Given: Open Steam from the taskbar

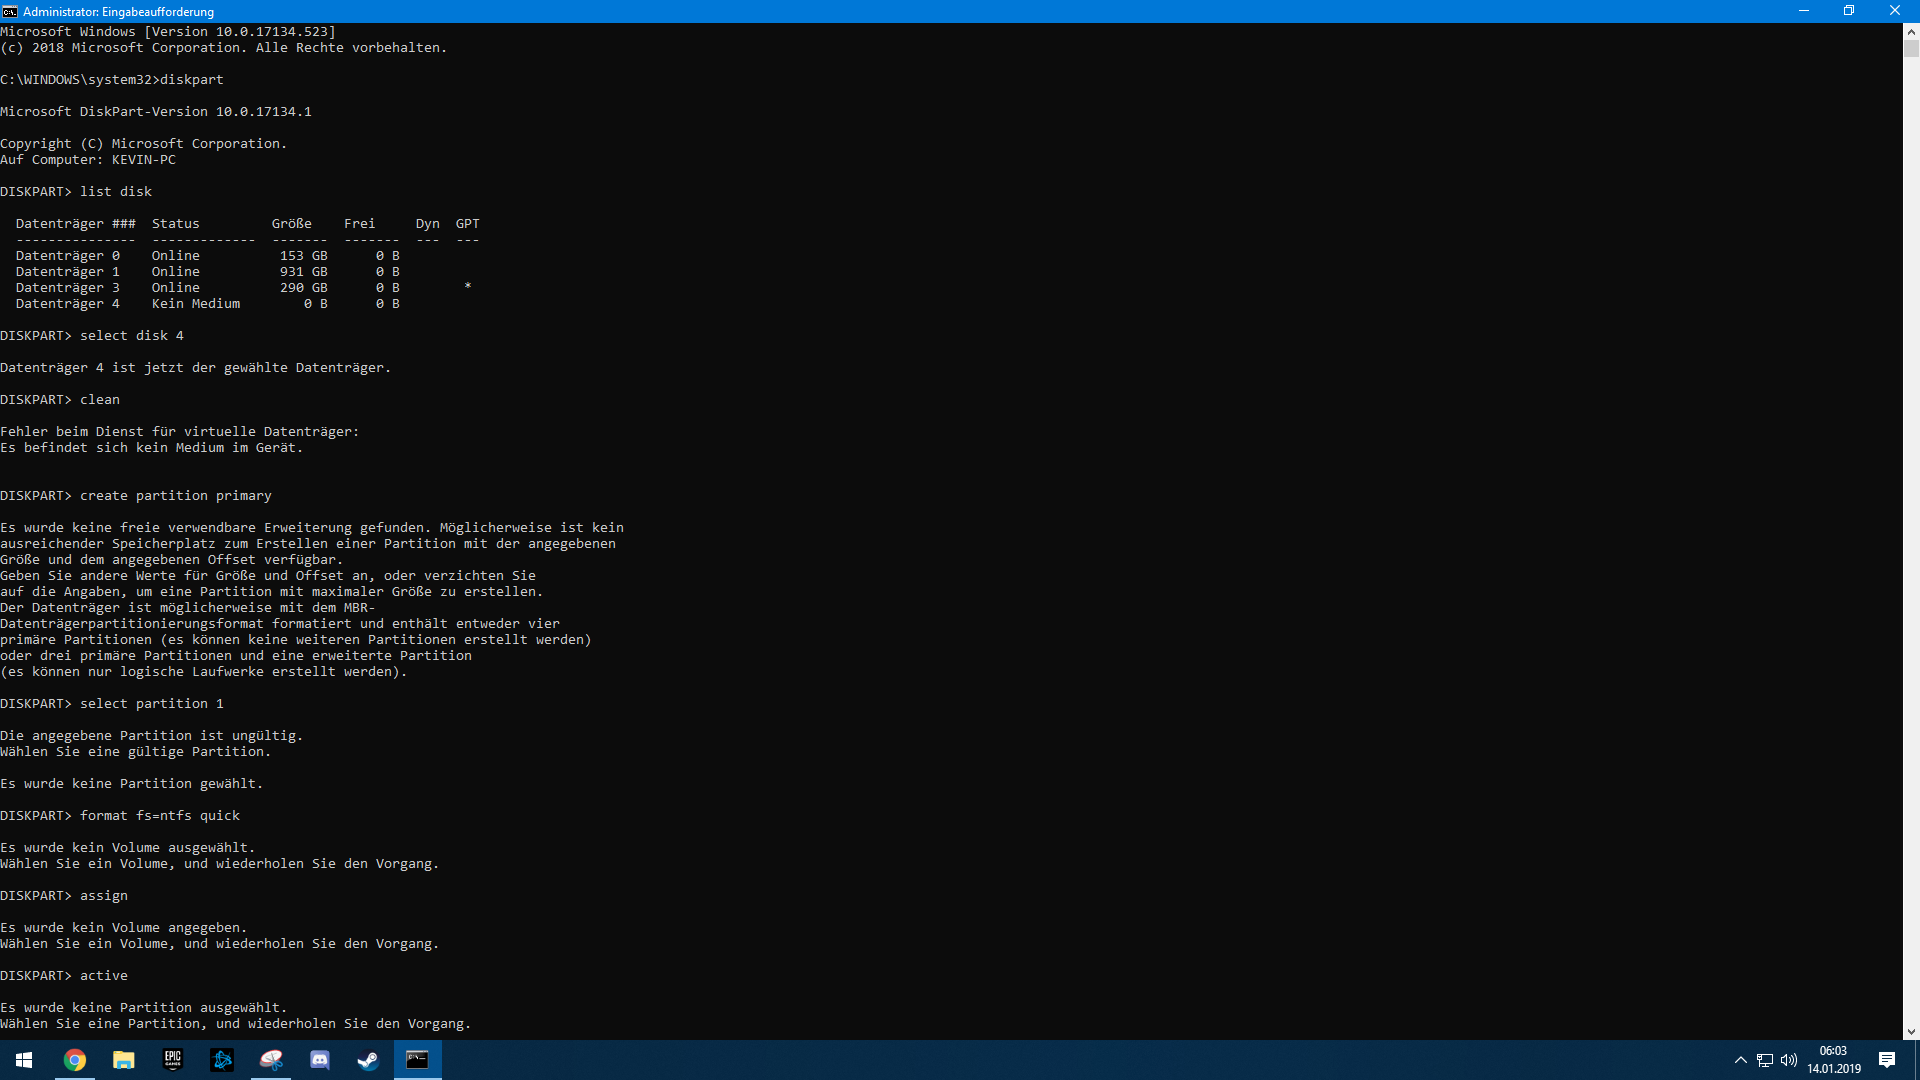Looking at the screenshot, I should [x=368, y=1060].
